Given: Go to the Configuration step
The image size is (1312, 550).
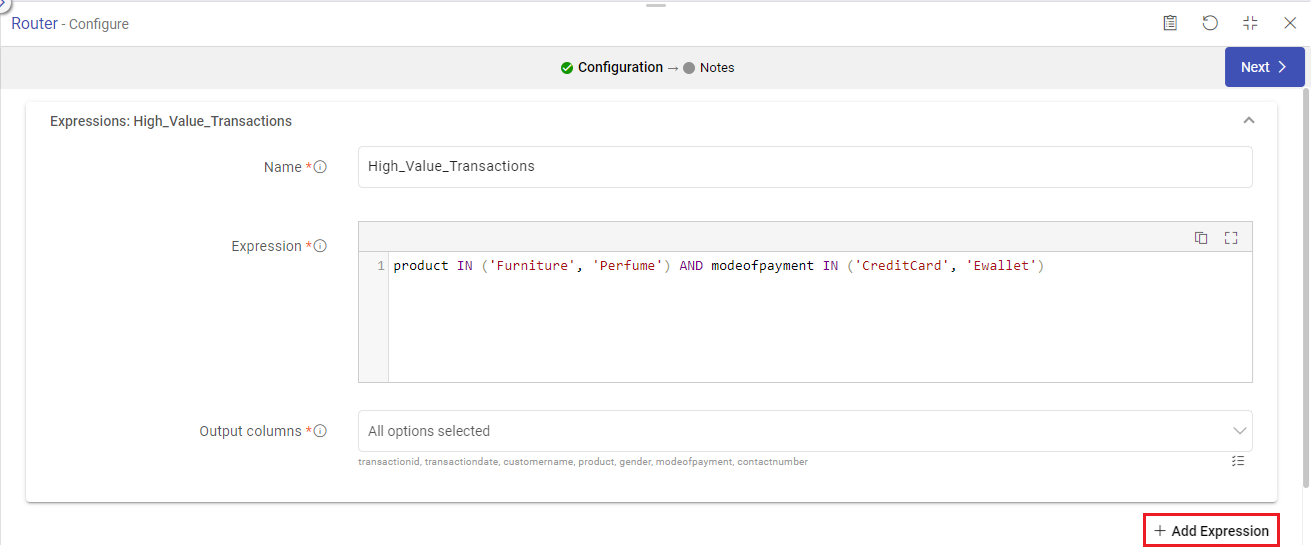Looking at the screenshot, I should (x=611, y=68).
